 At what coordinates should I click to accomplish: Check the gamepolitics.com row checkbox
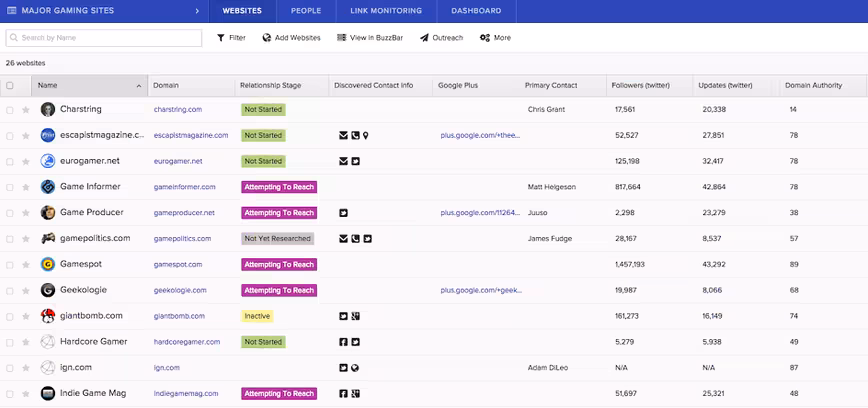[x=9, y=239]
